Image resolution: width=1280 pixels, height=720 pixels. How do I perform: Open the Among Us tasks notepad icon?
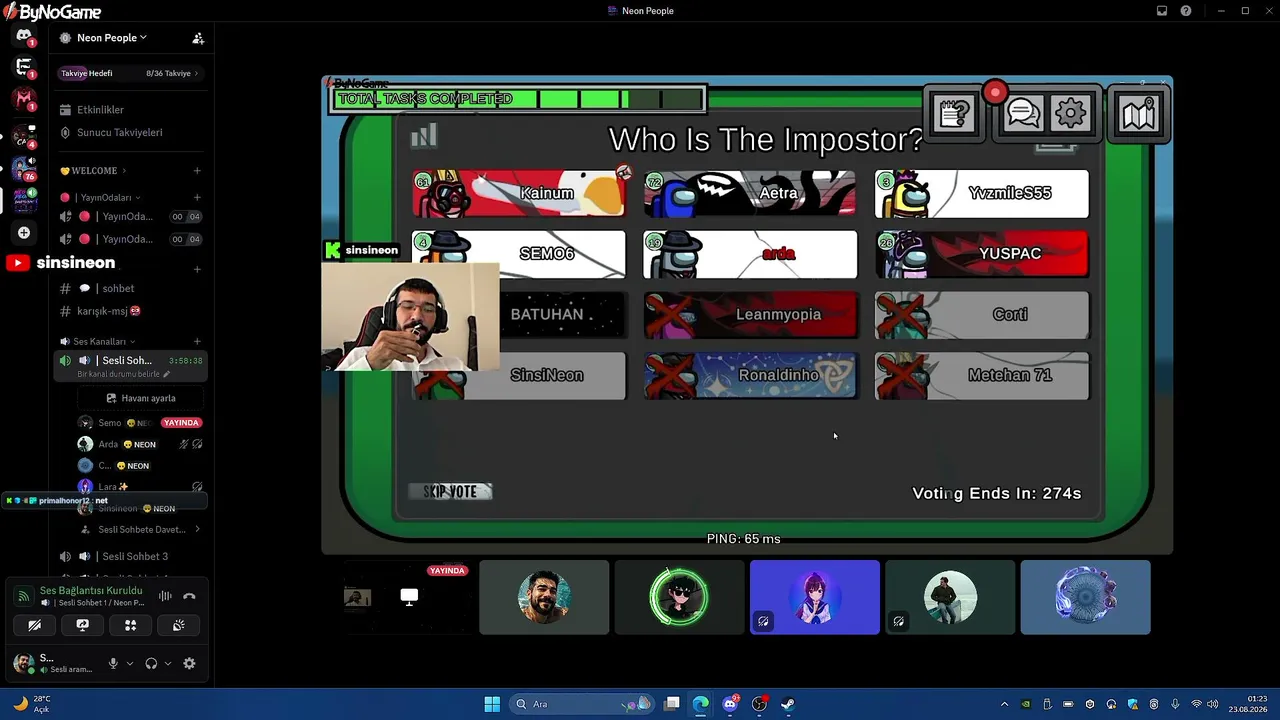click(x=954, y=114)
